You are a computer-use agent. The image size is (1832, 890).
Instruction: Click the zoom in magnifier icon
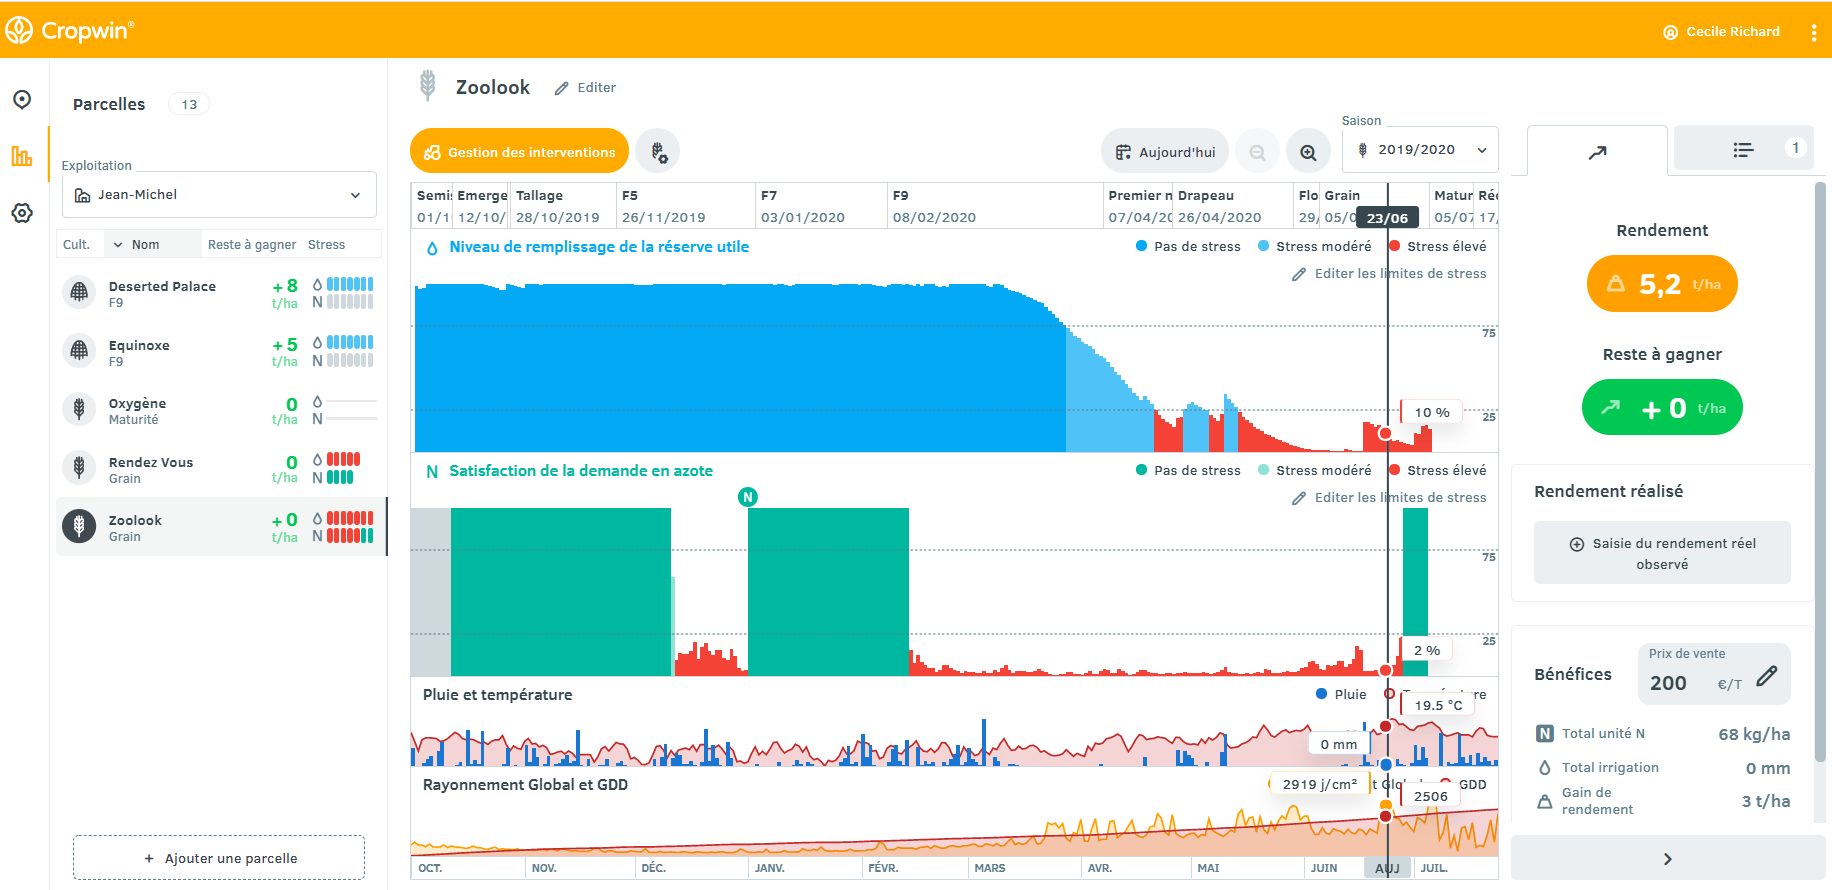1308,152
